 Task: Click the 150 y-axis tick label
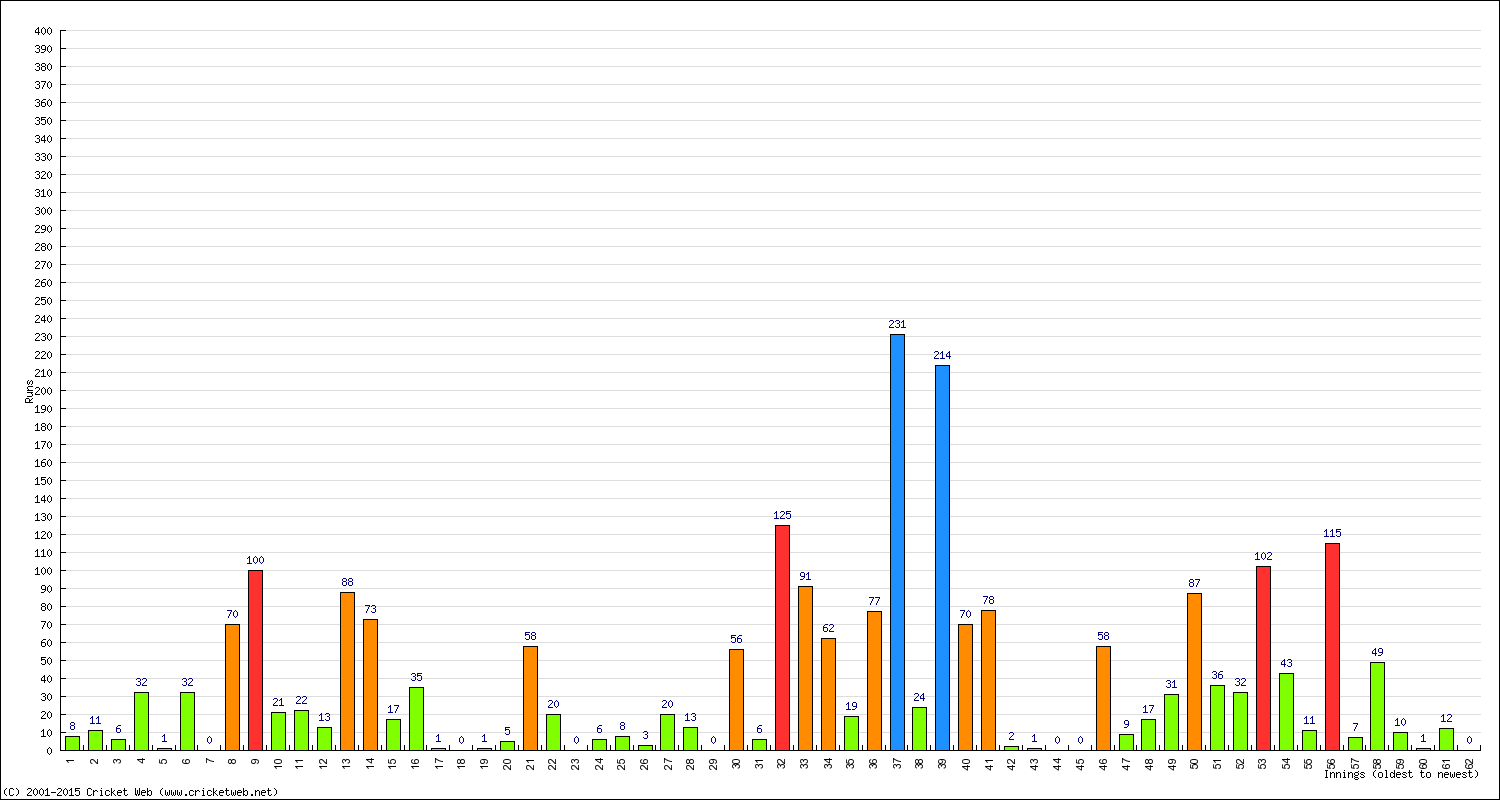43,481
